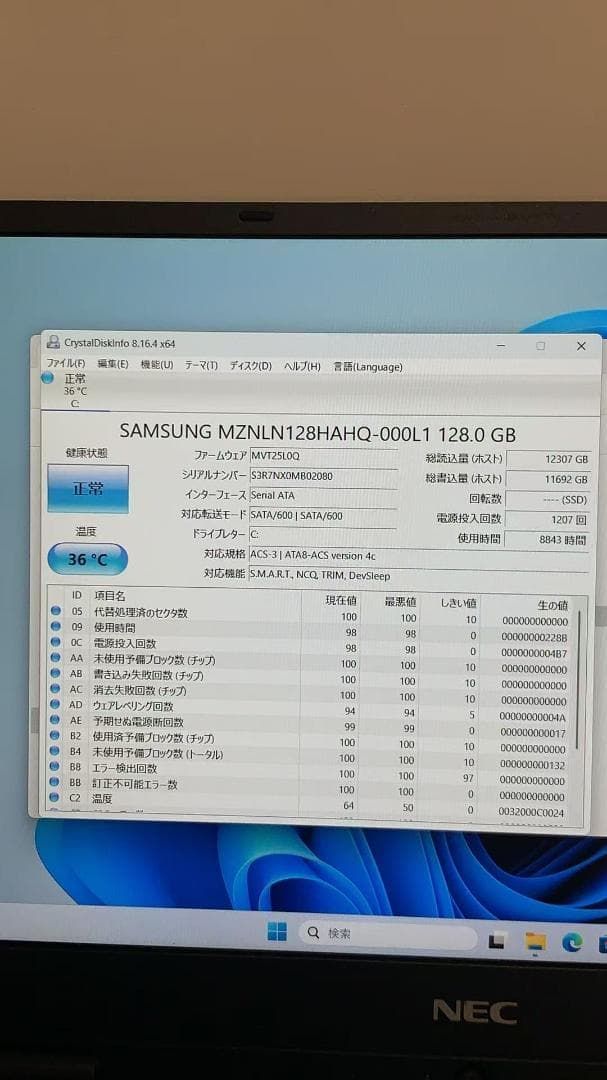
Task: Open File Explorer from the taskbar
Action: tap(535, 941)
